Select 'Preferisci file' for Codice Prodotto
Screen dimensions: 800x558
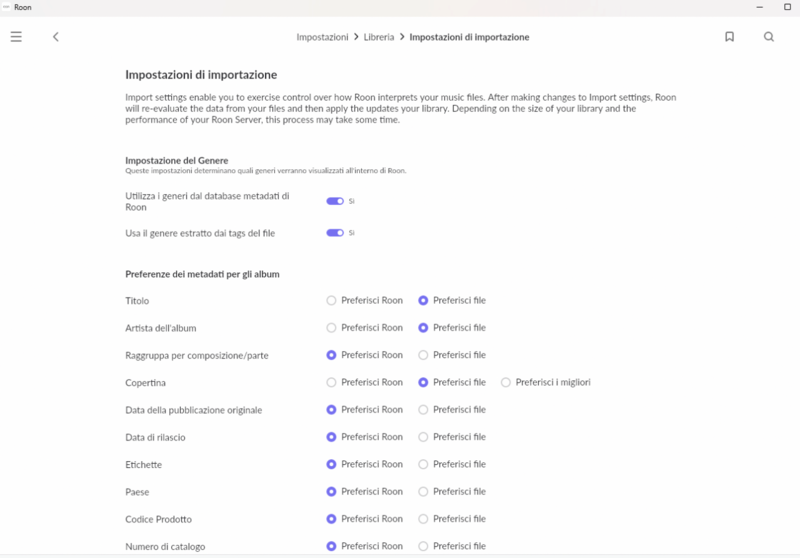coord(424,519)
